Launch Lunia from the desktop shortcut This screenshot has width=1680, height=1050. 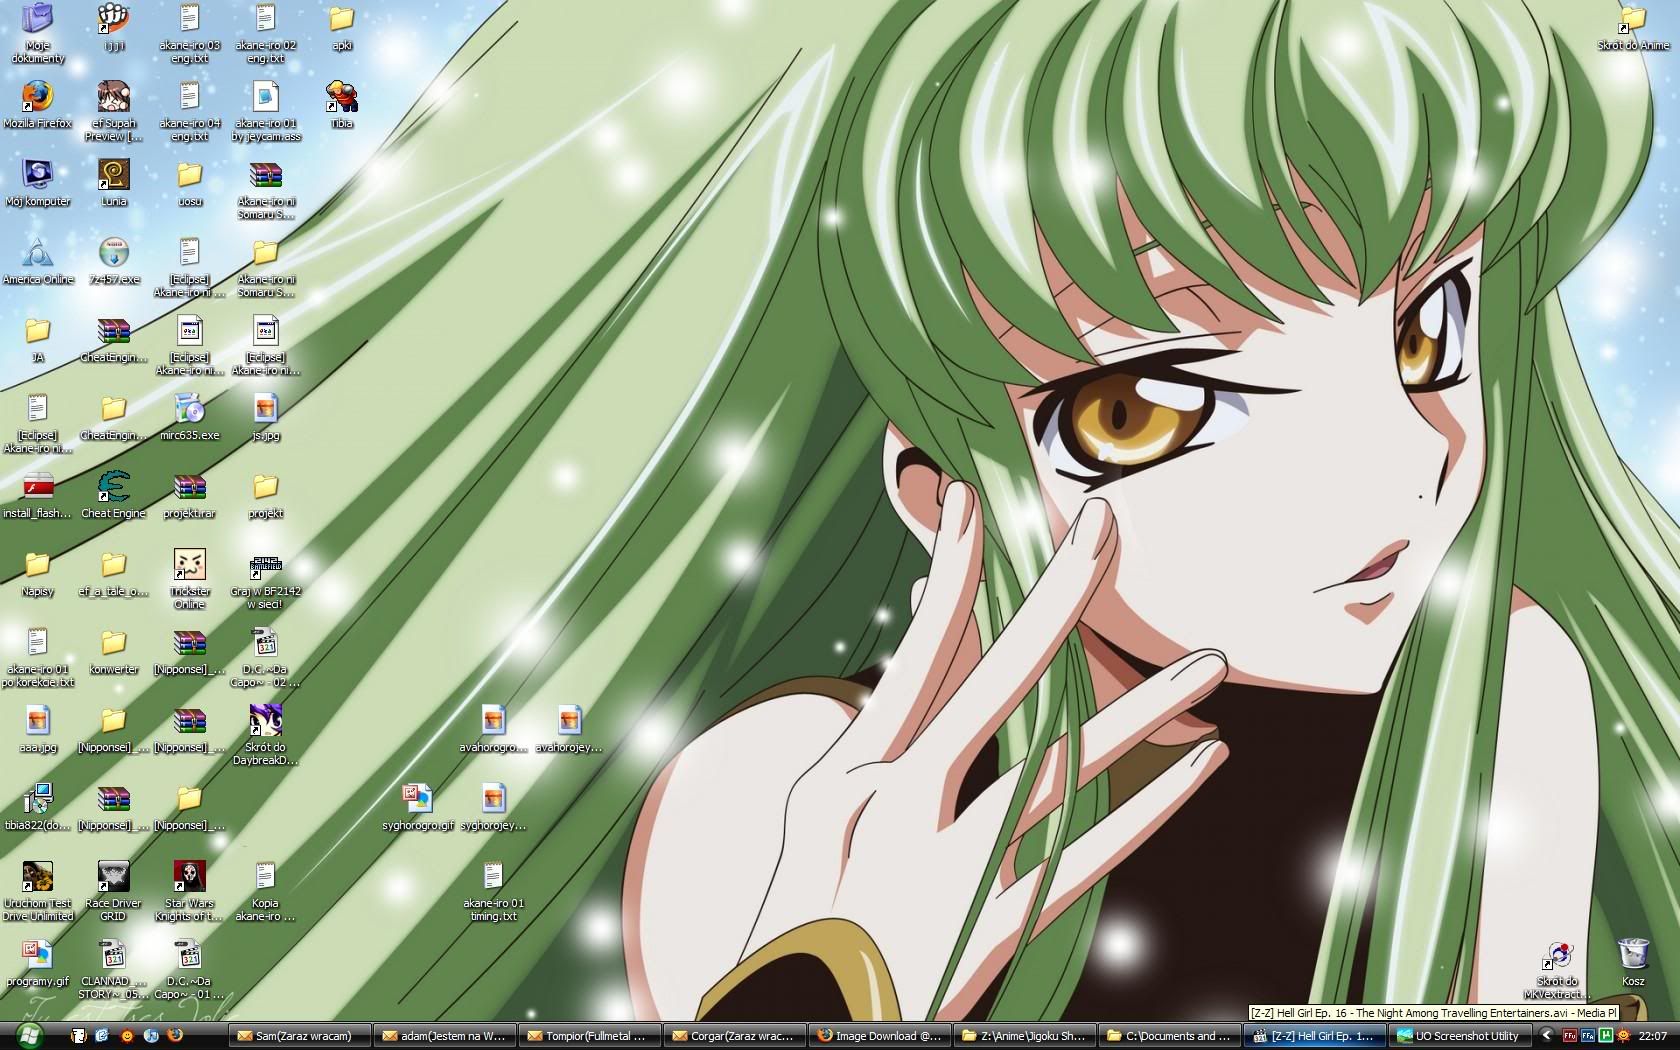pyautogui.click(x=113, y=183)
